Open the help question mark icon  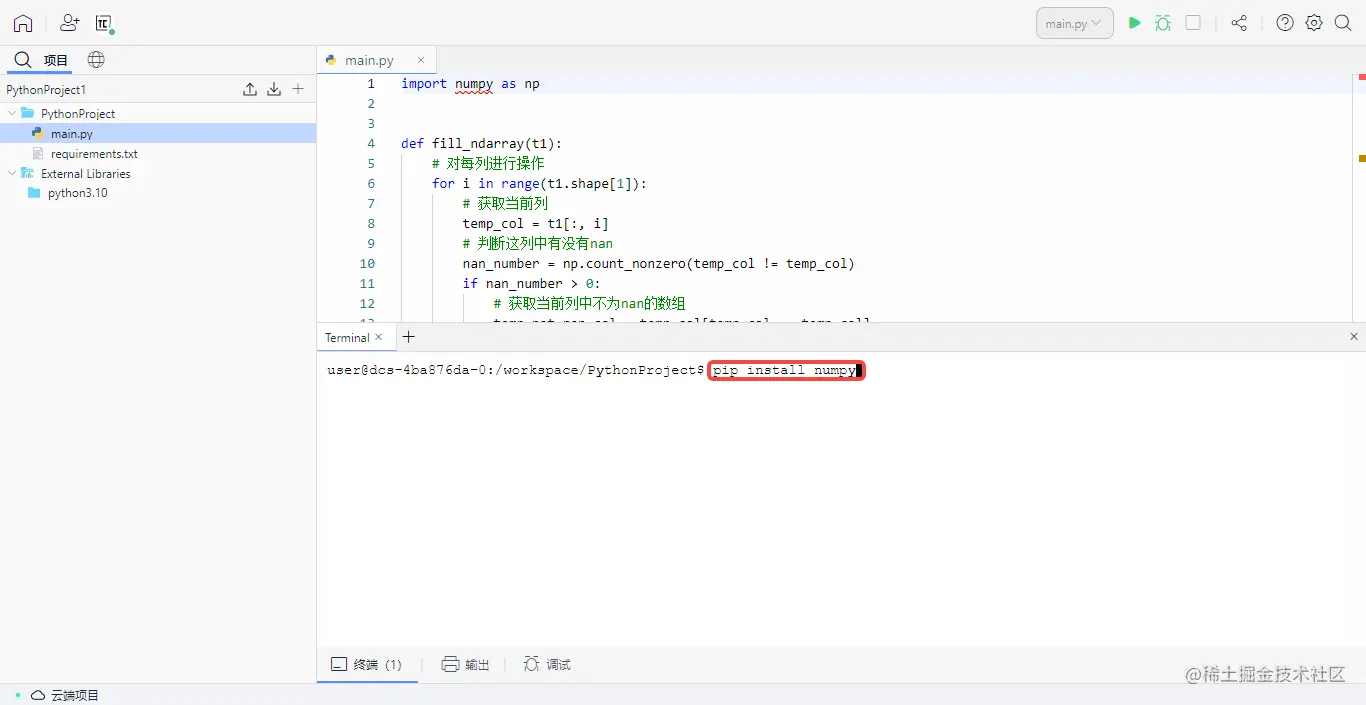tap(1285, 23)
